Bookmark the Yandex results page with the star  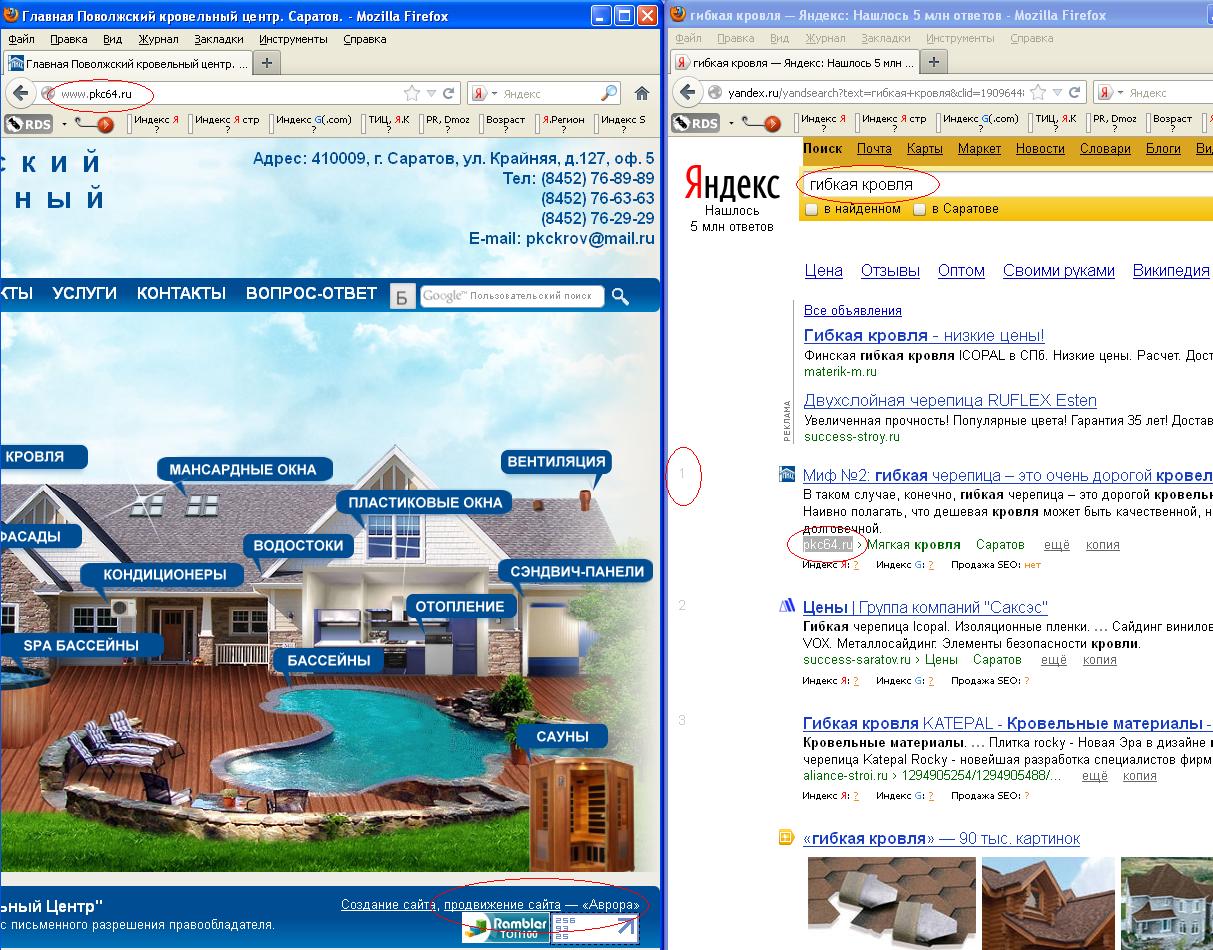(1038, 93)
